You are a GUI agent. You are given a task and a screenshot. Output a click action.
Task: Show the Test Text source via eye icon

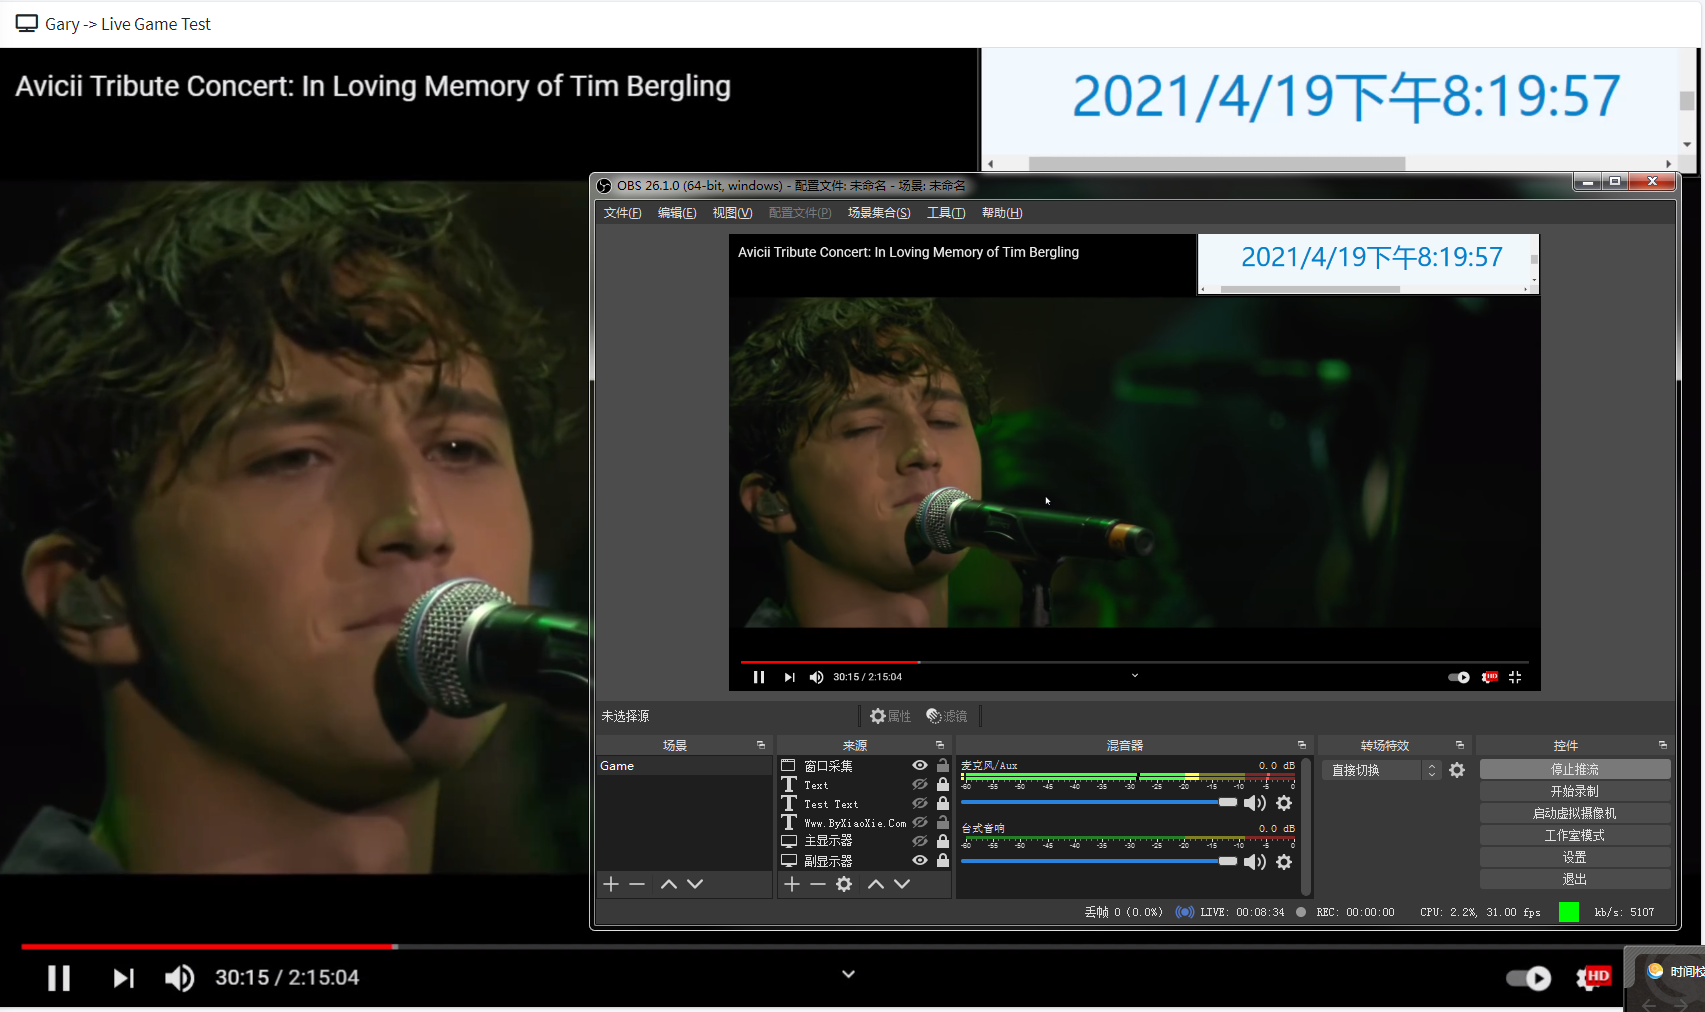click(x=920, y=803)
